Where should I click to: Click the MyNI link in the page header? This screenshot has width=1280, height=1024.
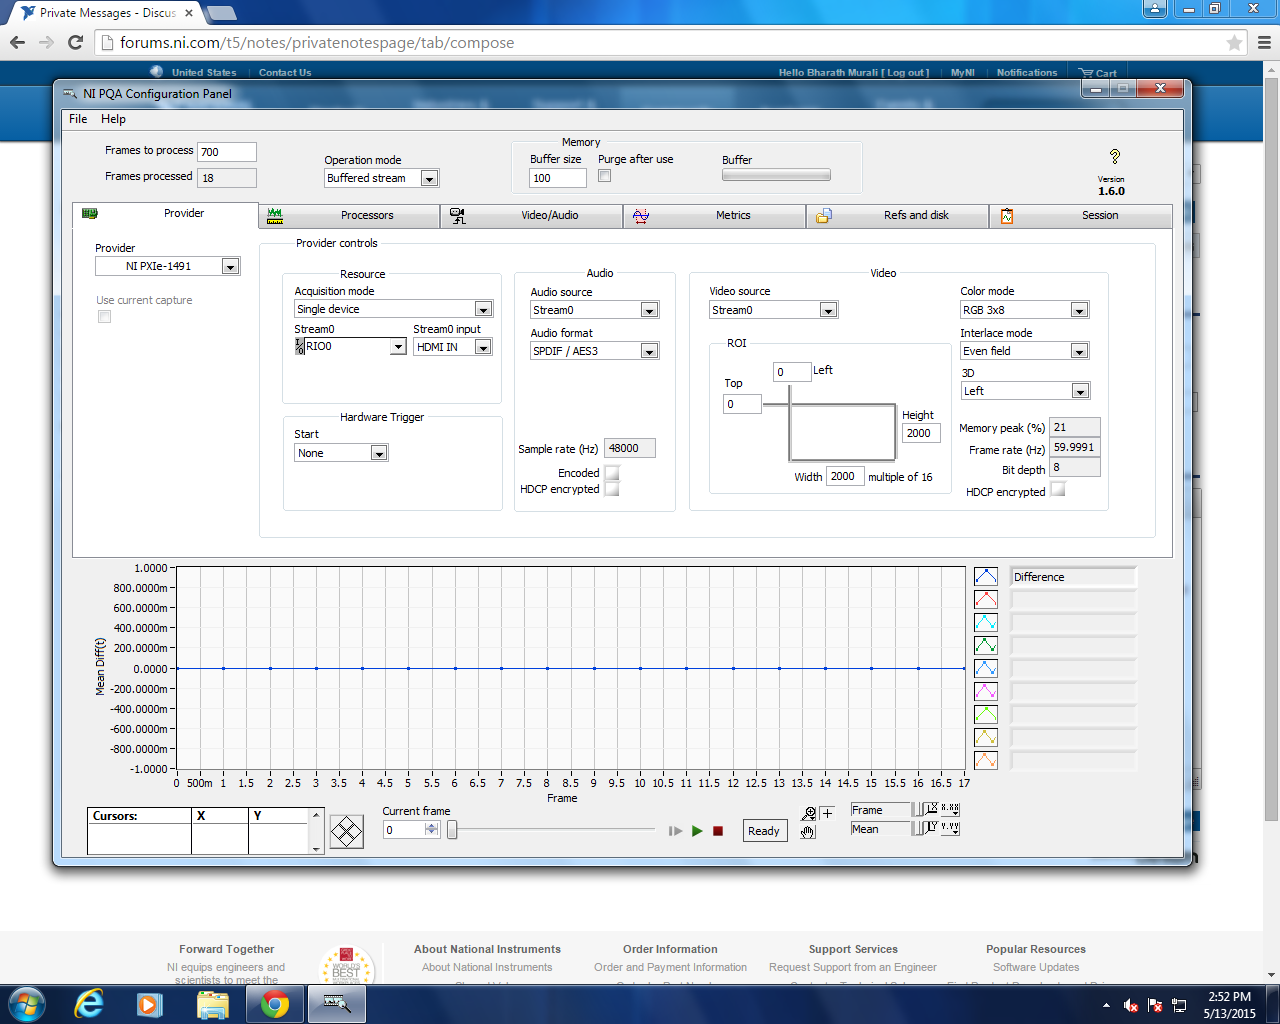coord(963,73)
